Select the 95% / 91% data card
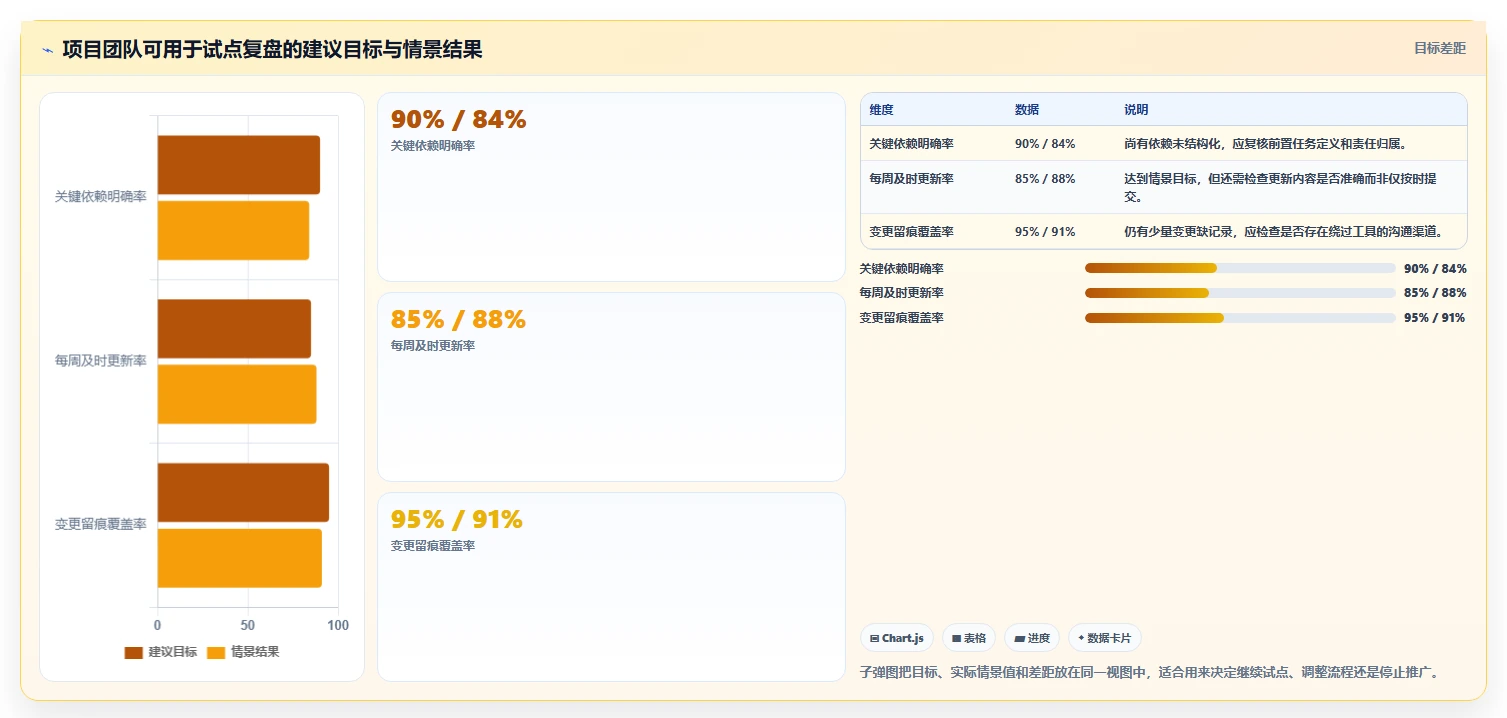Viewport: 1507px width, 718px height. click(x=611, y=587)
